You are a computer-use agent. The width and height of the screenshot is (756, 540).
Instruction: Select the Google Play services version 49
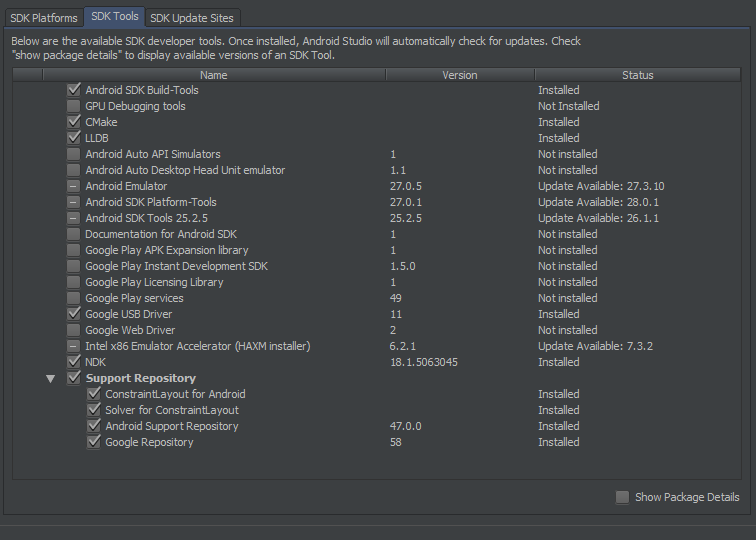tap(395, 298)
